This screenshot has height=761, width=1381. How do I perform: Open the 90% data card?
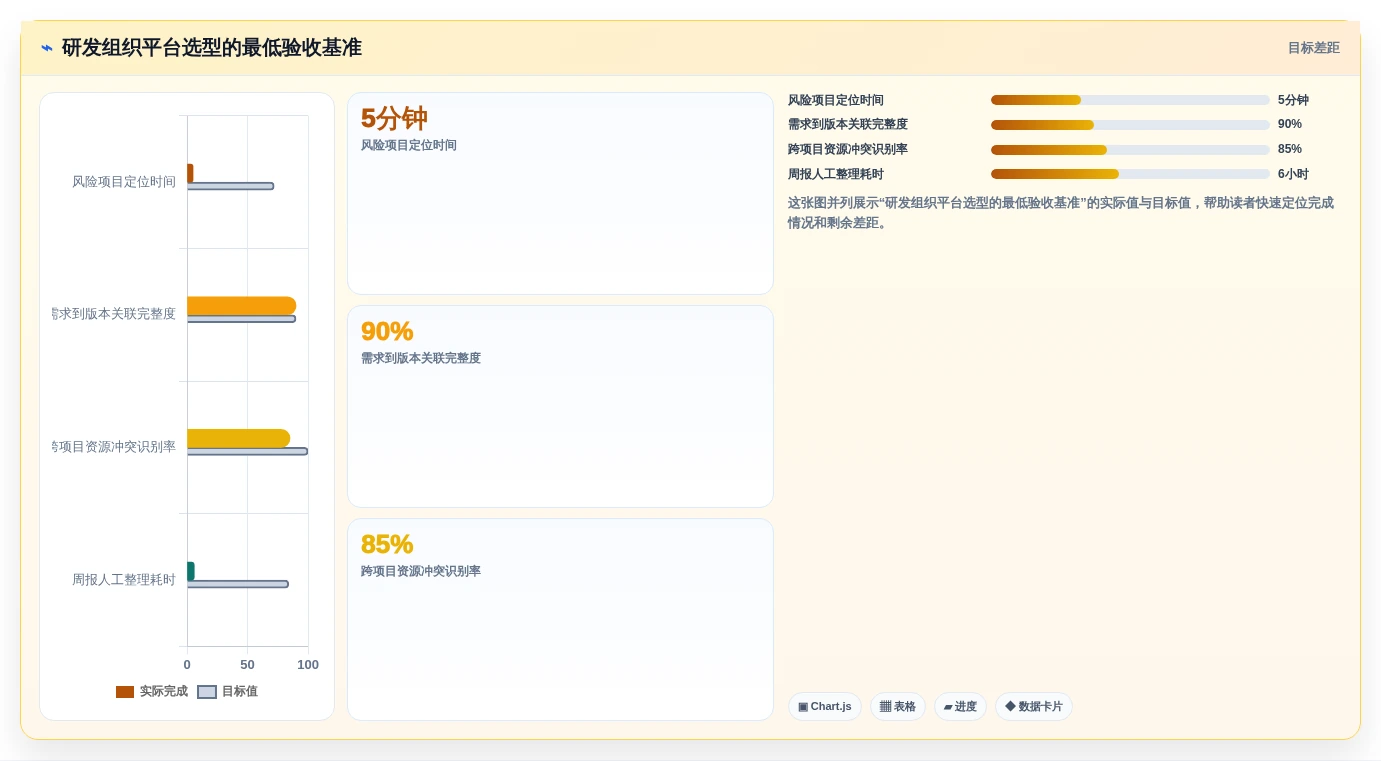[560, 406]
